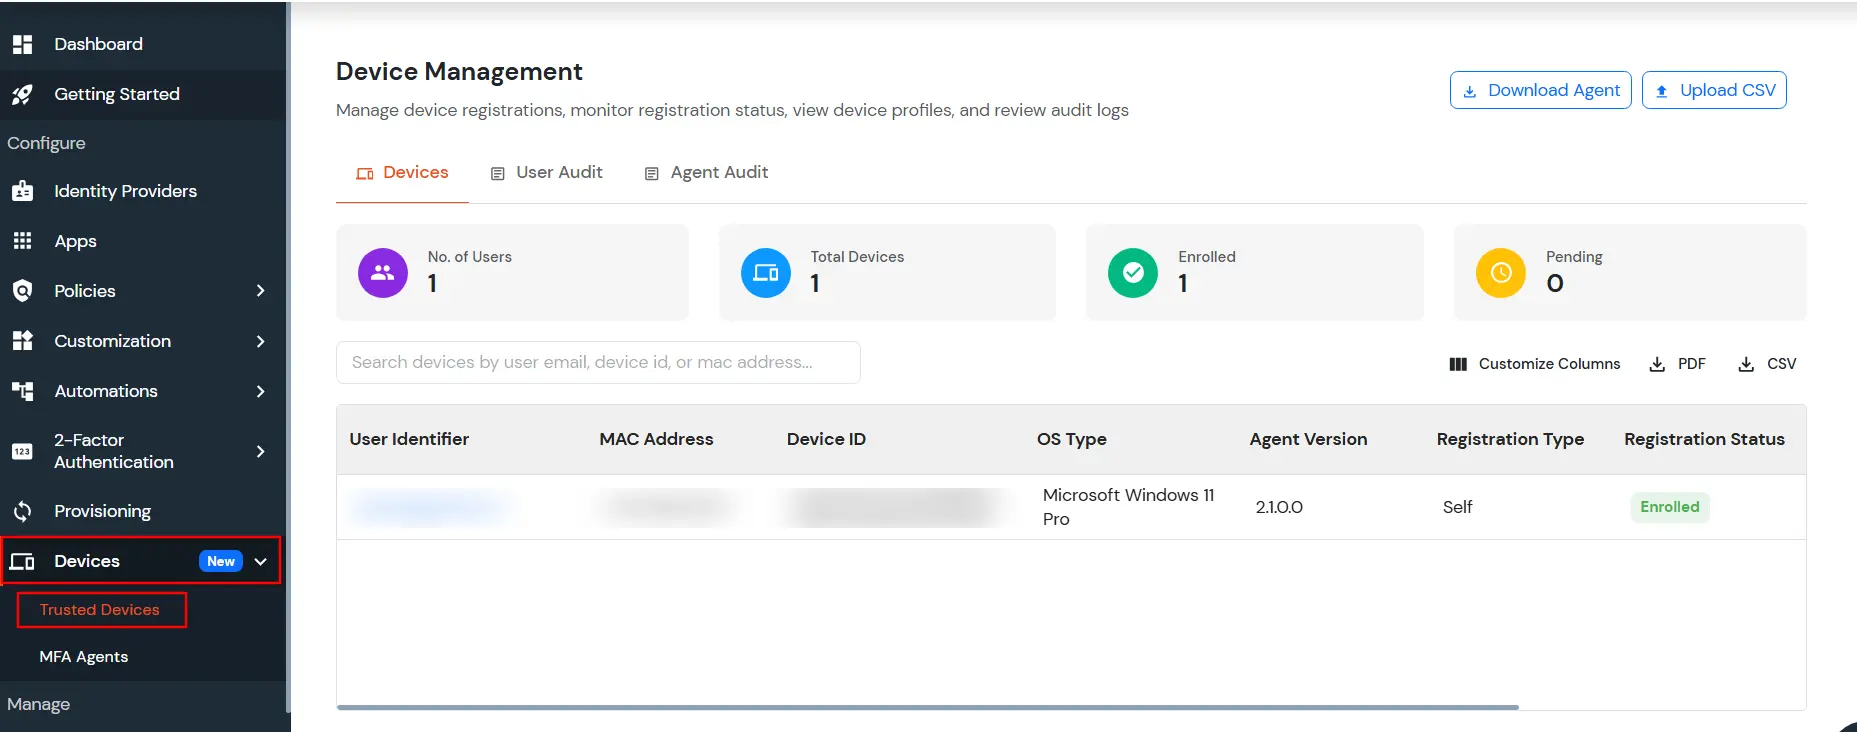Expand the Customization submenu chevron
The height and width of the screenshot is (732, 1857).
coord(260,341)
